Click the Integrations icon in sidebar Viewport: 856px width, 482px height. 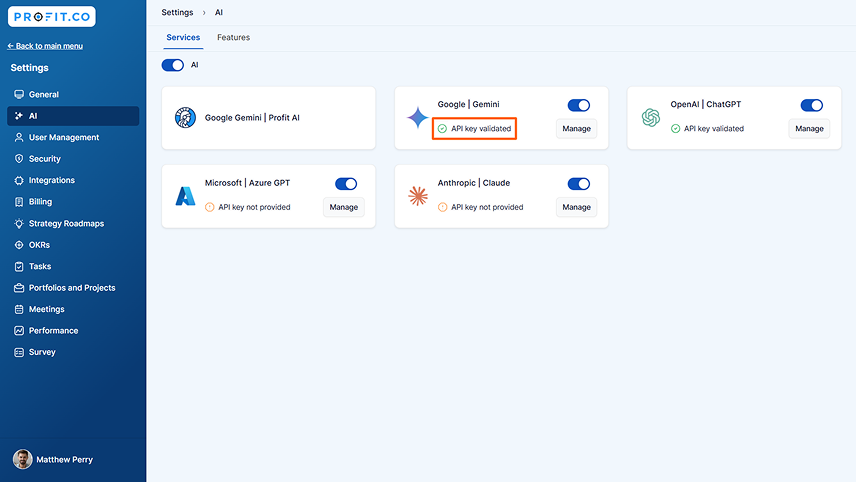click(19, 180)
